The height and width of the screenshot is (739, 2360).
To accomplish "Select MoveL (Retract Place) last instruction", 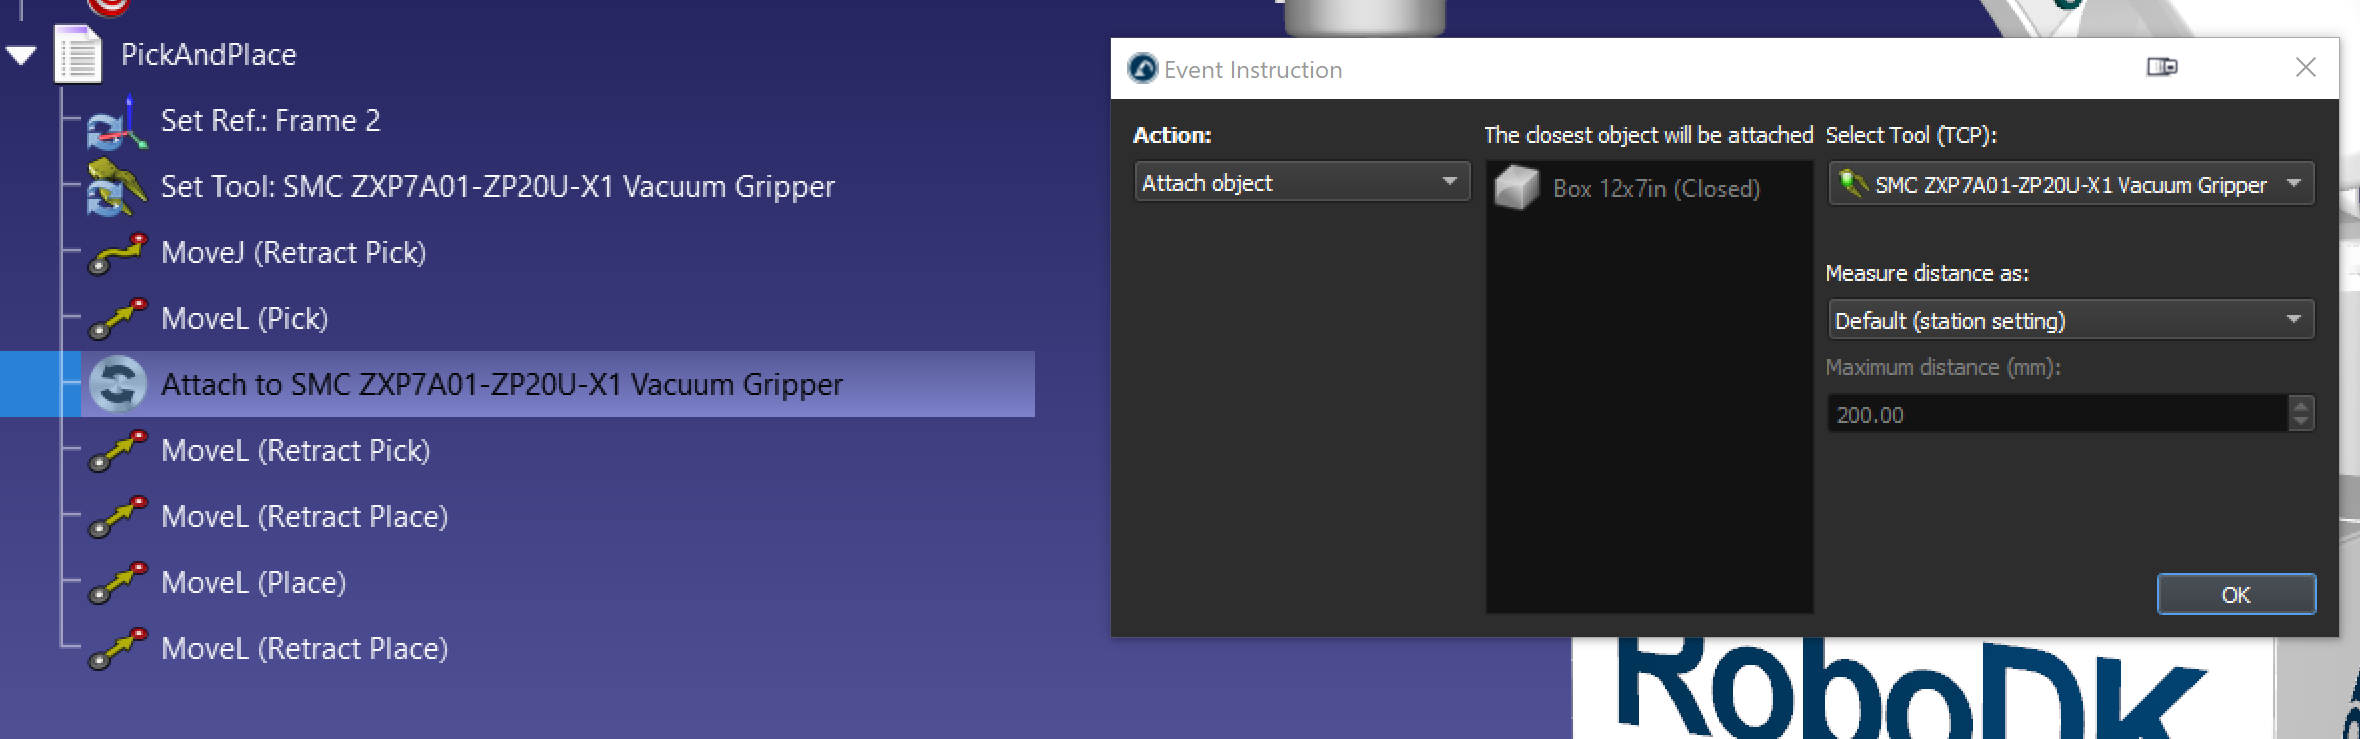I will tap(304, 649).
